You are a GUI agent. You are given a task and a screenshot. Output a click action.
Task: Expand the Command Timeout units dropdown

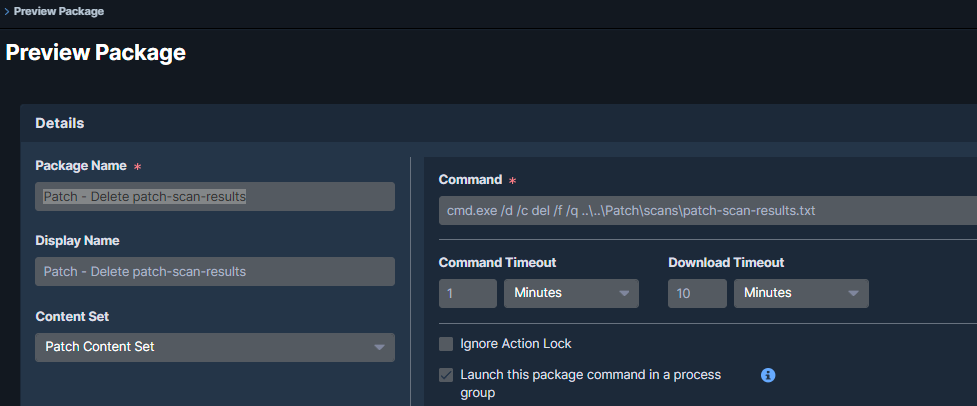click(571, 293)
